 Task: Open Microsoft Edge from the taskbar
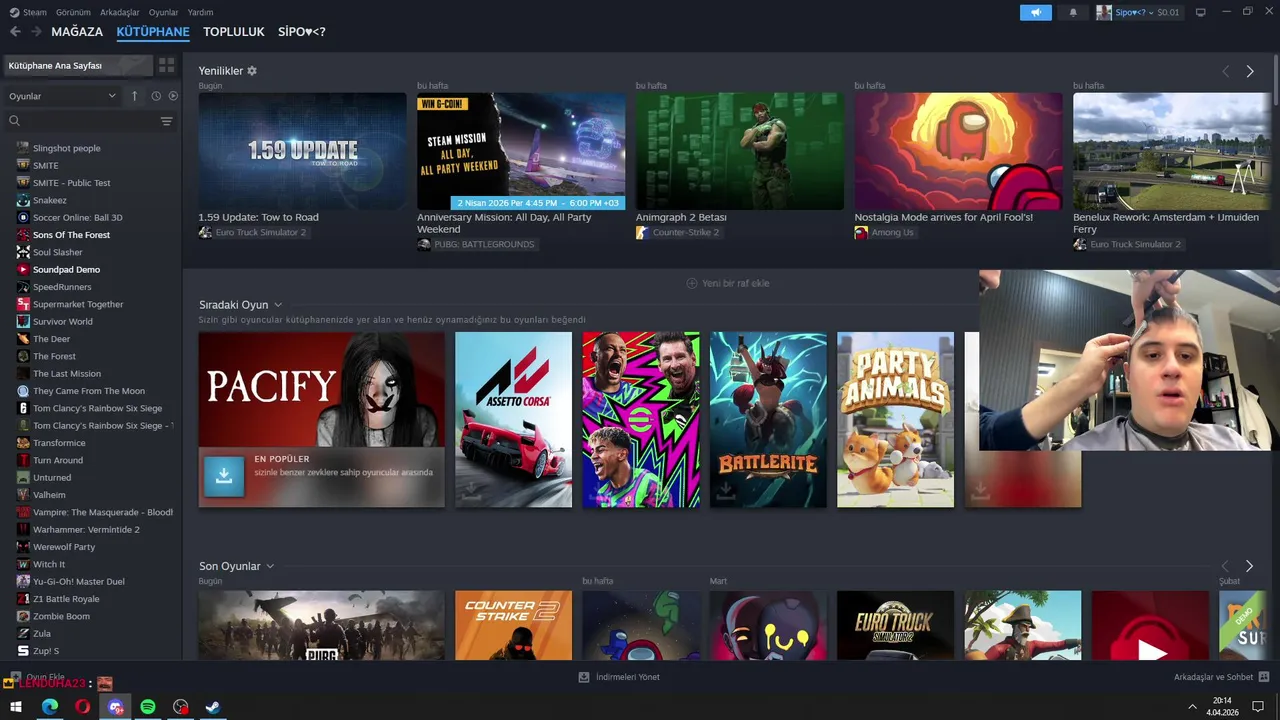click(50, 707)
